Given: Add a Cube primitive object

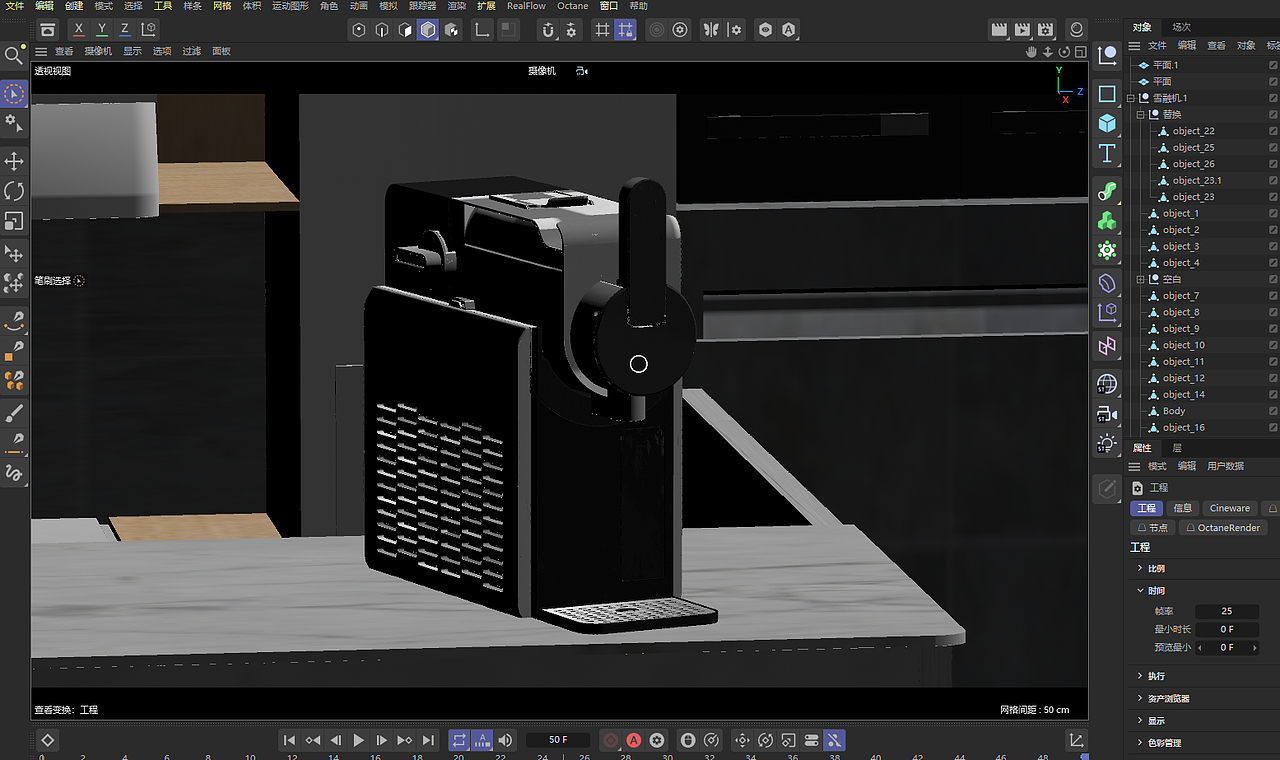Looking at the screenshot, I should point(1107,123).
